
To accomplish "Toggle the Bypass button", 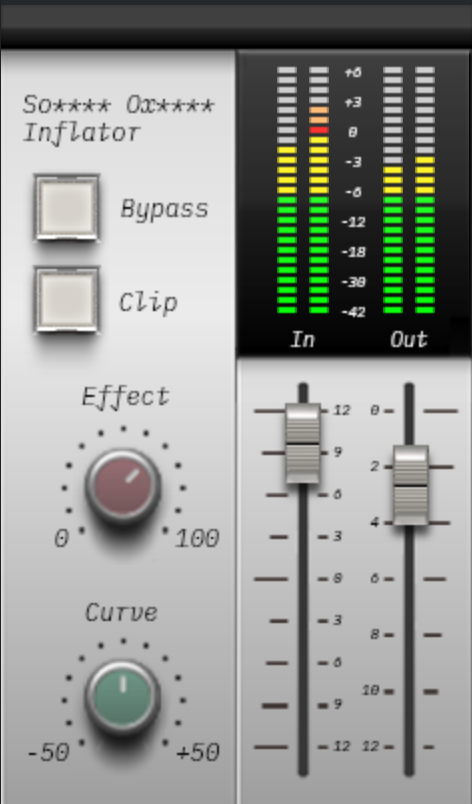I will click(x=67, y=208).
